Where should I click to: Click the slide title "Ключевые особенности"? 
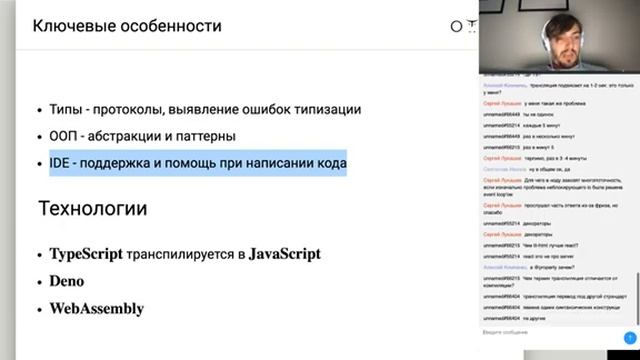point(127,26)
